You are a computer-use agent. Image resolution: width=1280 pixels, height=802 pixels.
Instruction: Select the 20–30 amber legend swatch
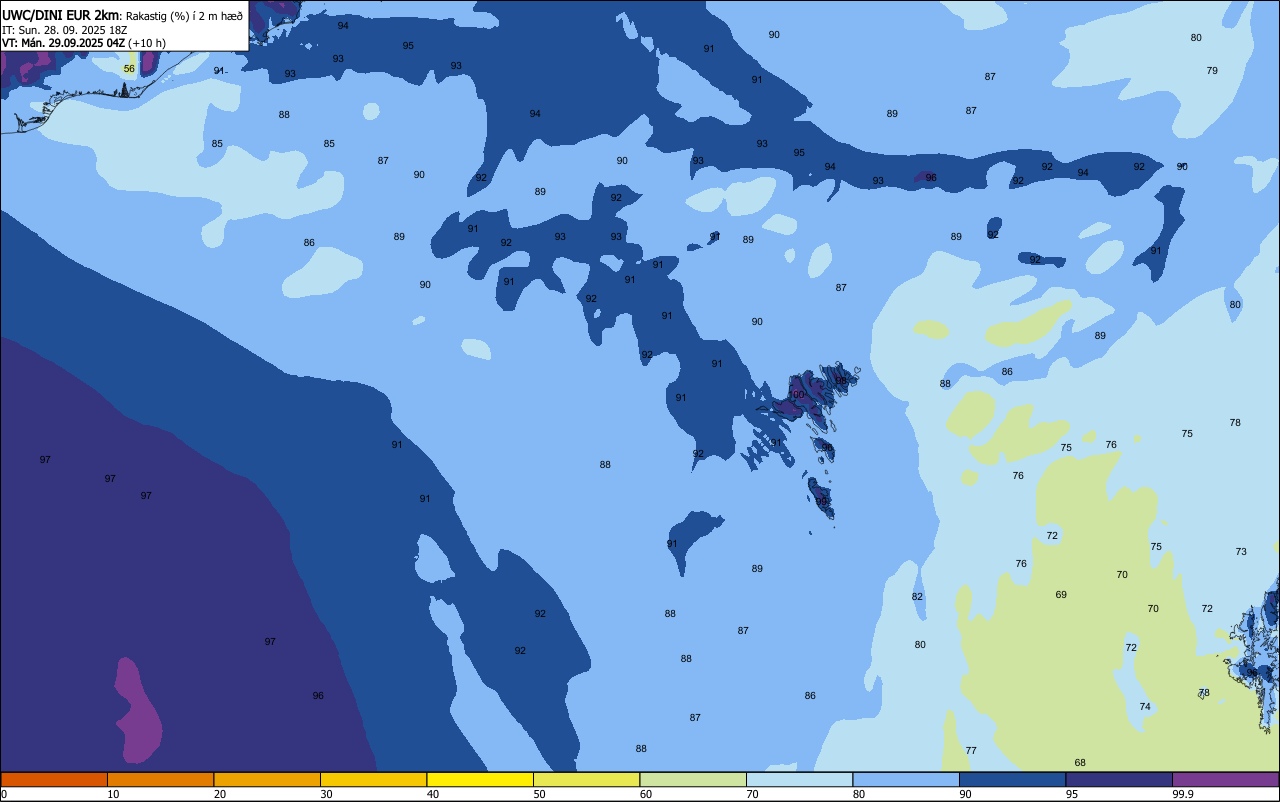[267, 779]
